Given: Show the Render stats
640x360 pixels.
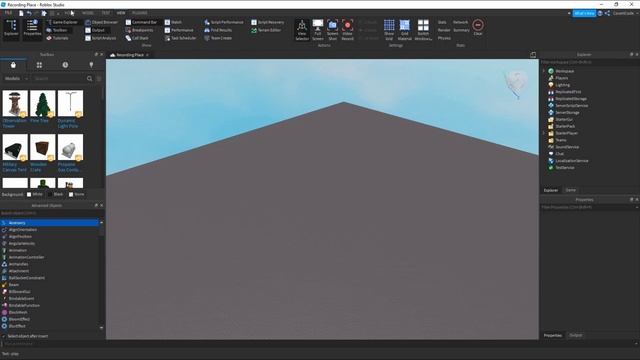Looking at the screenshot, I should 444,30.
